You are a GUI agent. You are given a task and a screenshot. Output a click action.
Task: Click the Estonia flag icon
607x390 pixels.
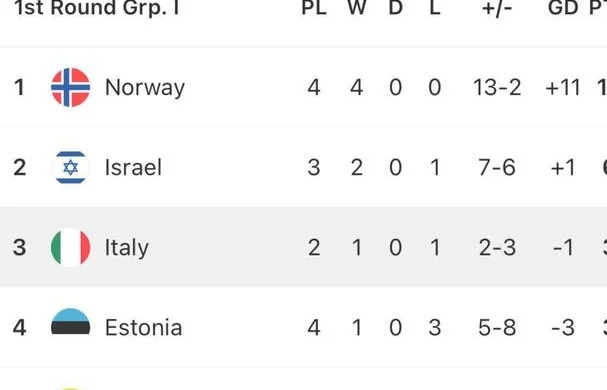point(70,321)
